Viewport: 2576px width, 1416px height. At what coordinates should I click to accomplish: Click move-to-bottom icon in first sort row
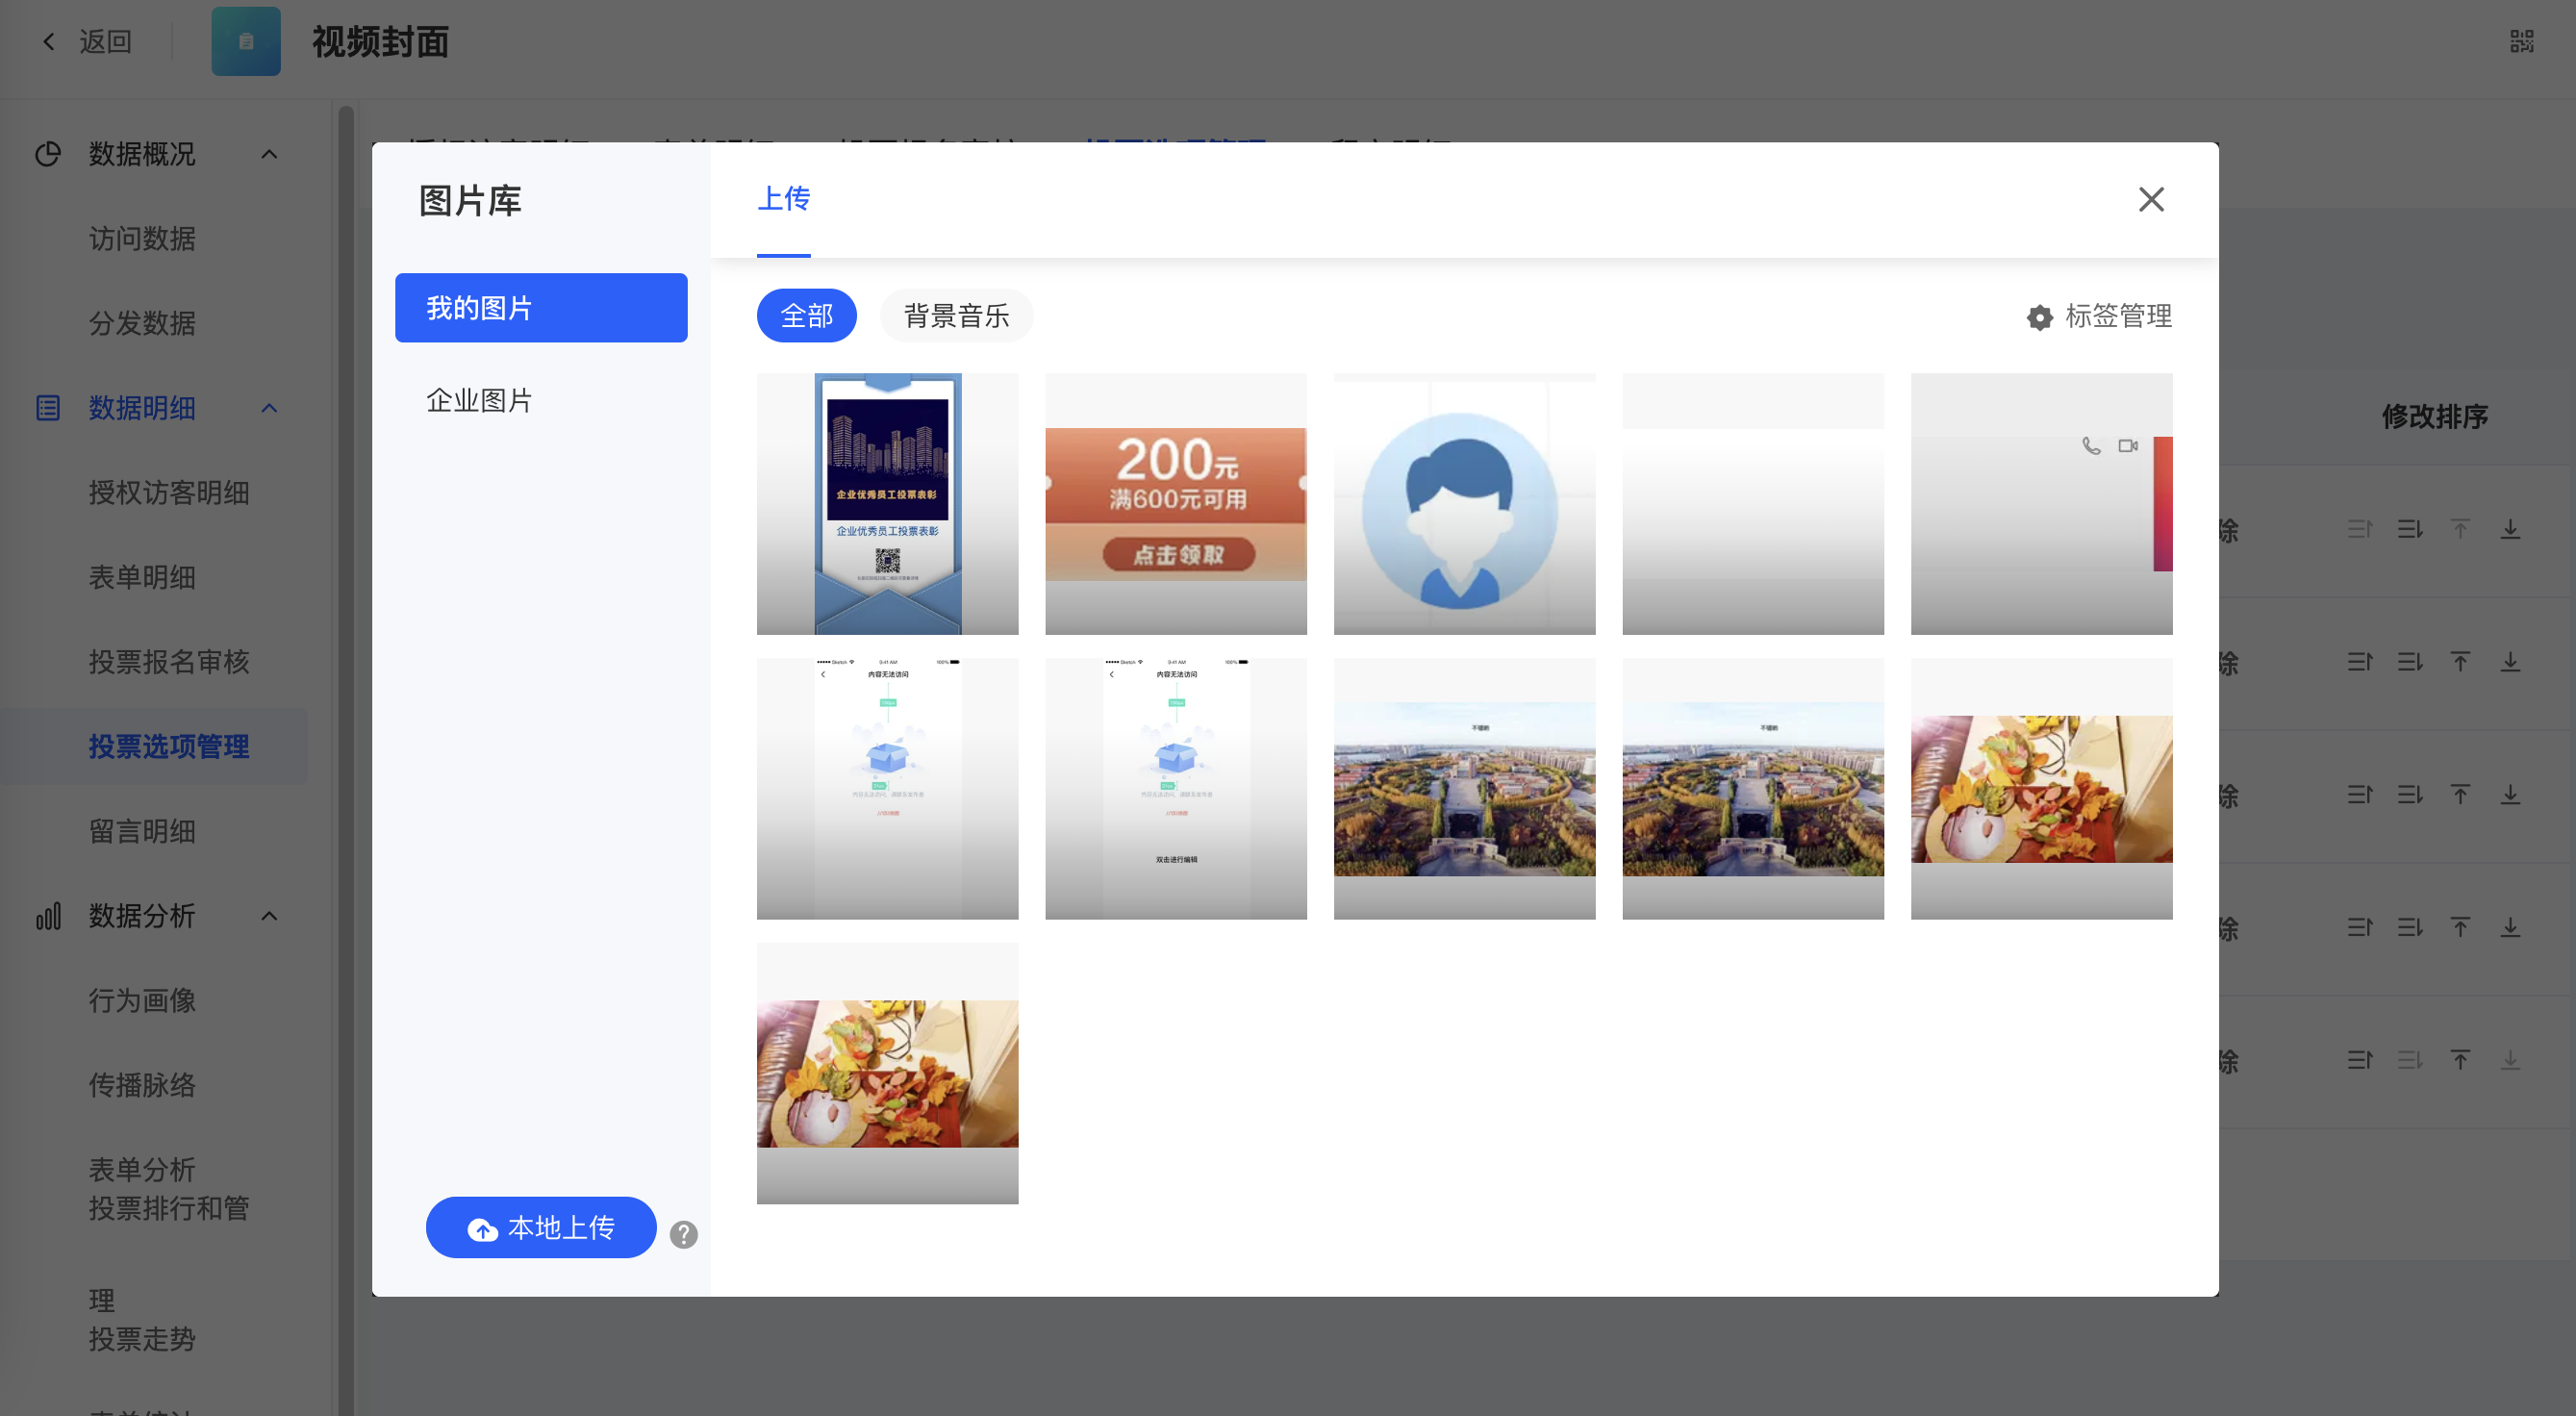pos(2510,529)
